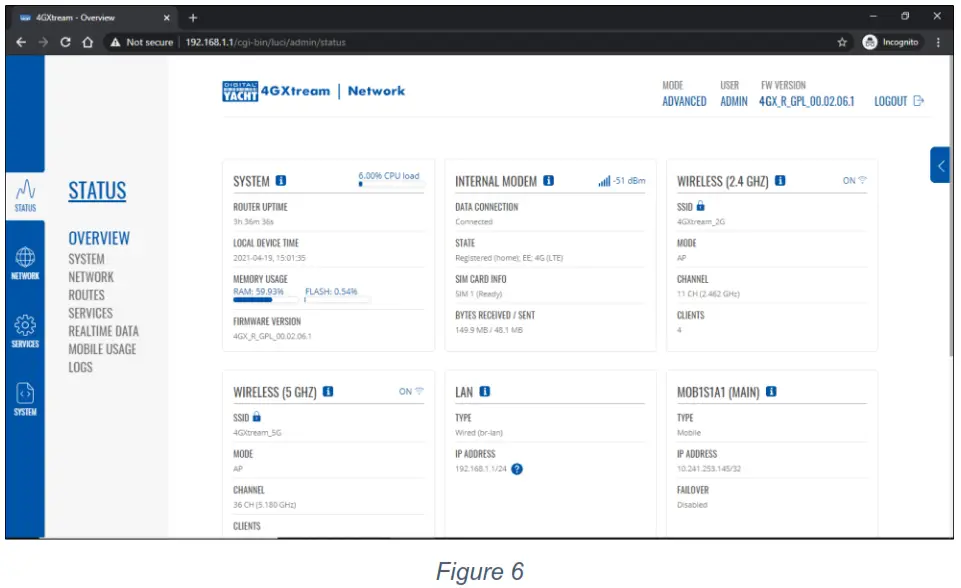Click info icon beside WIRELESS (2.4 GHZ)
The image size is (961, 588).
click(x=780, y=181)
